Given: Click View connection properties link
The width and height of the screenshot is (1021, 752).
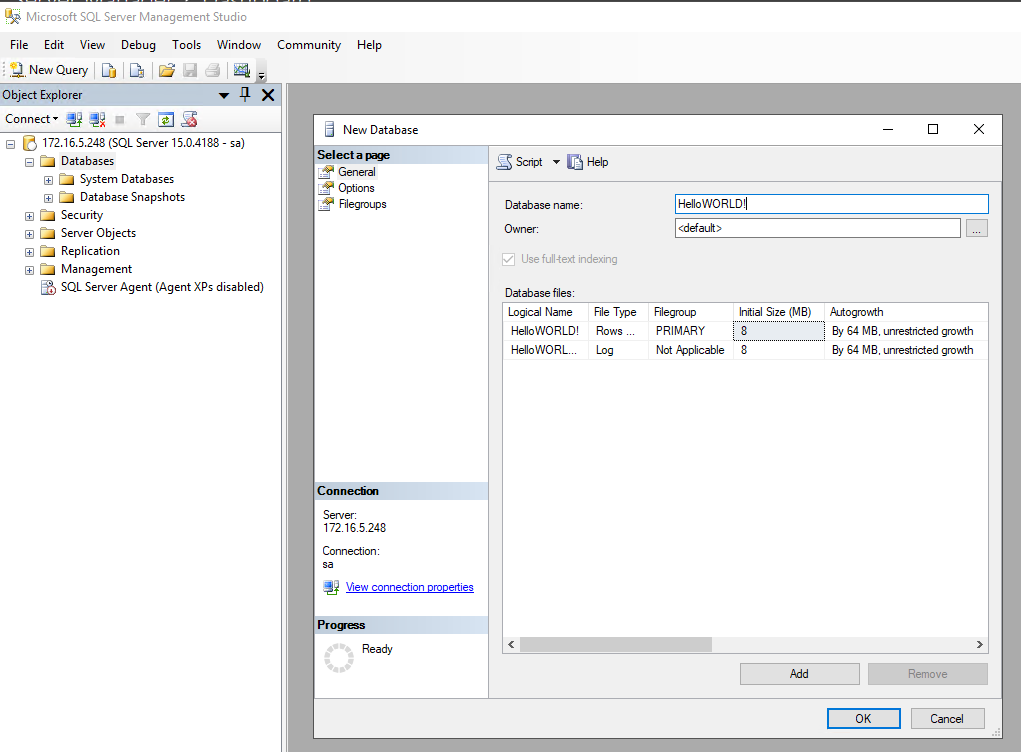Looking at the screenshot, I should point(410,587).
